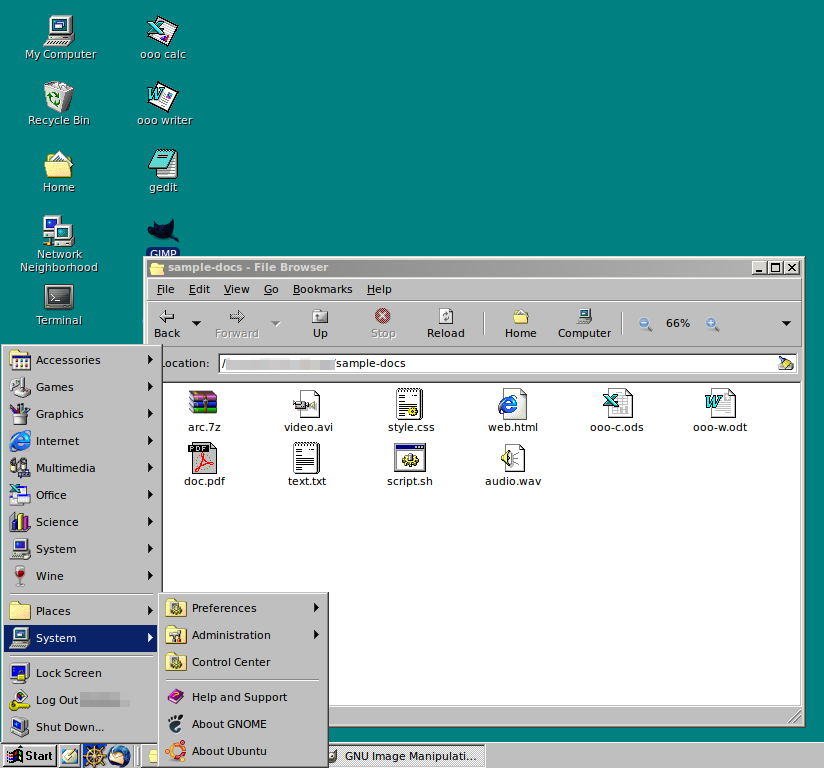Open the Bookmarks menu
824x768 pixels.
(x=322, y=289)
